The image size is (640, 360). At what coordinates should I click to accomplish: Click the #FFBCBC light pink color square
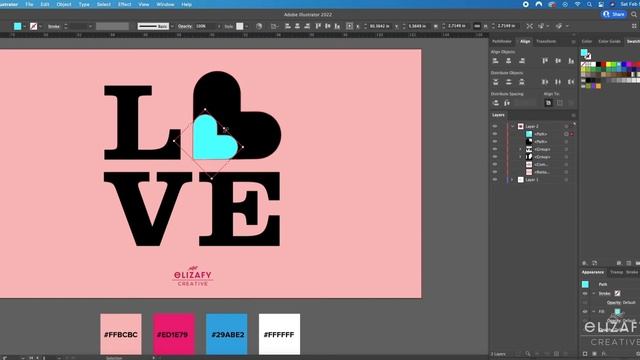point(121,334)
